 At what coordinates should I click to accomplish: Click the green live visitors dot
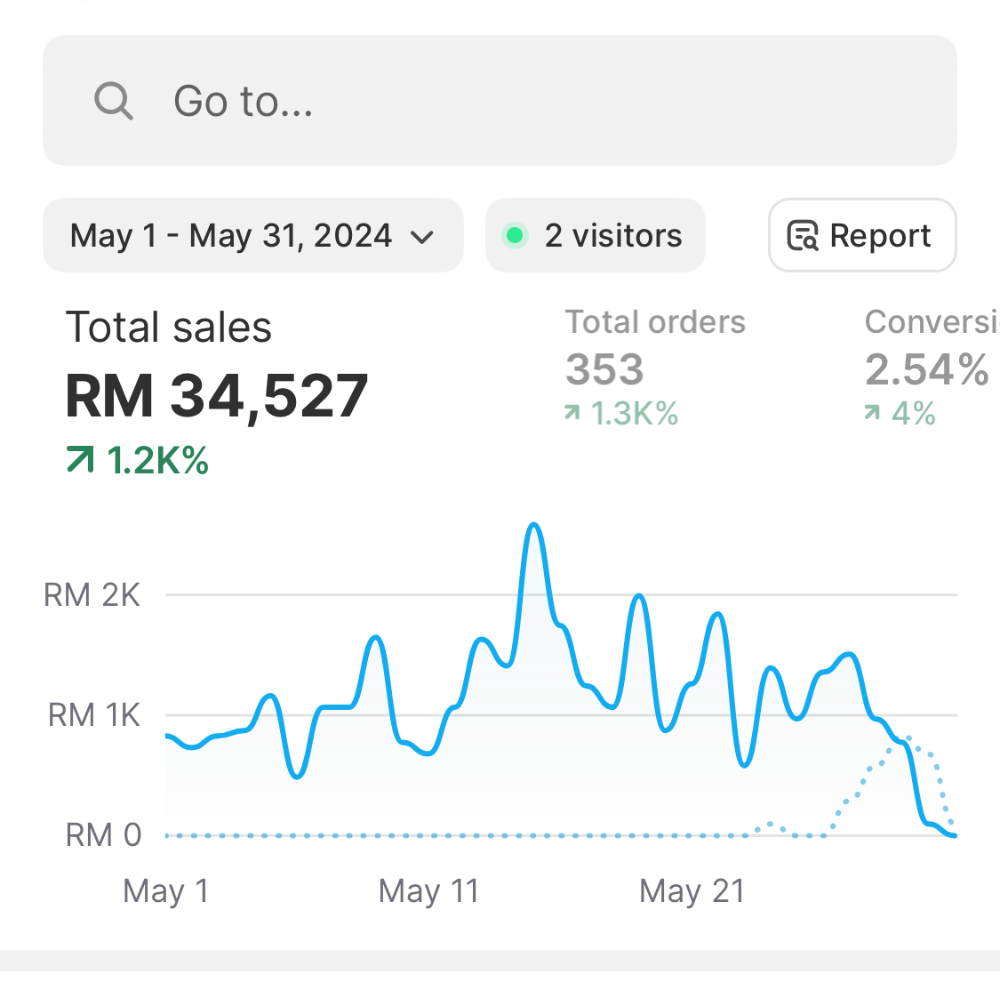pyautogui.click(x=515, y=236)
